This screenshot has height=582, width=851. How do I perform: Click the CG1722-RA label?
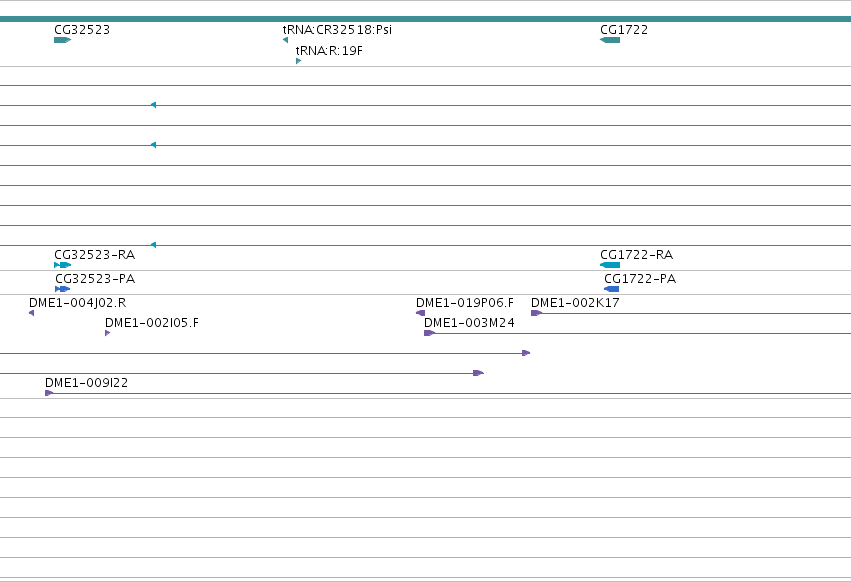click(x=637, y=255)
